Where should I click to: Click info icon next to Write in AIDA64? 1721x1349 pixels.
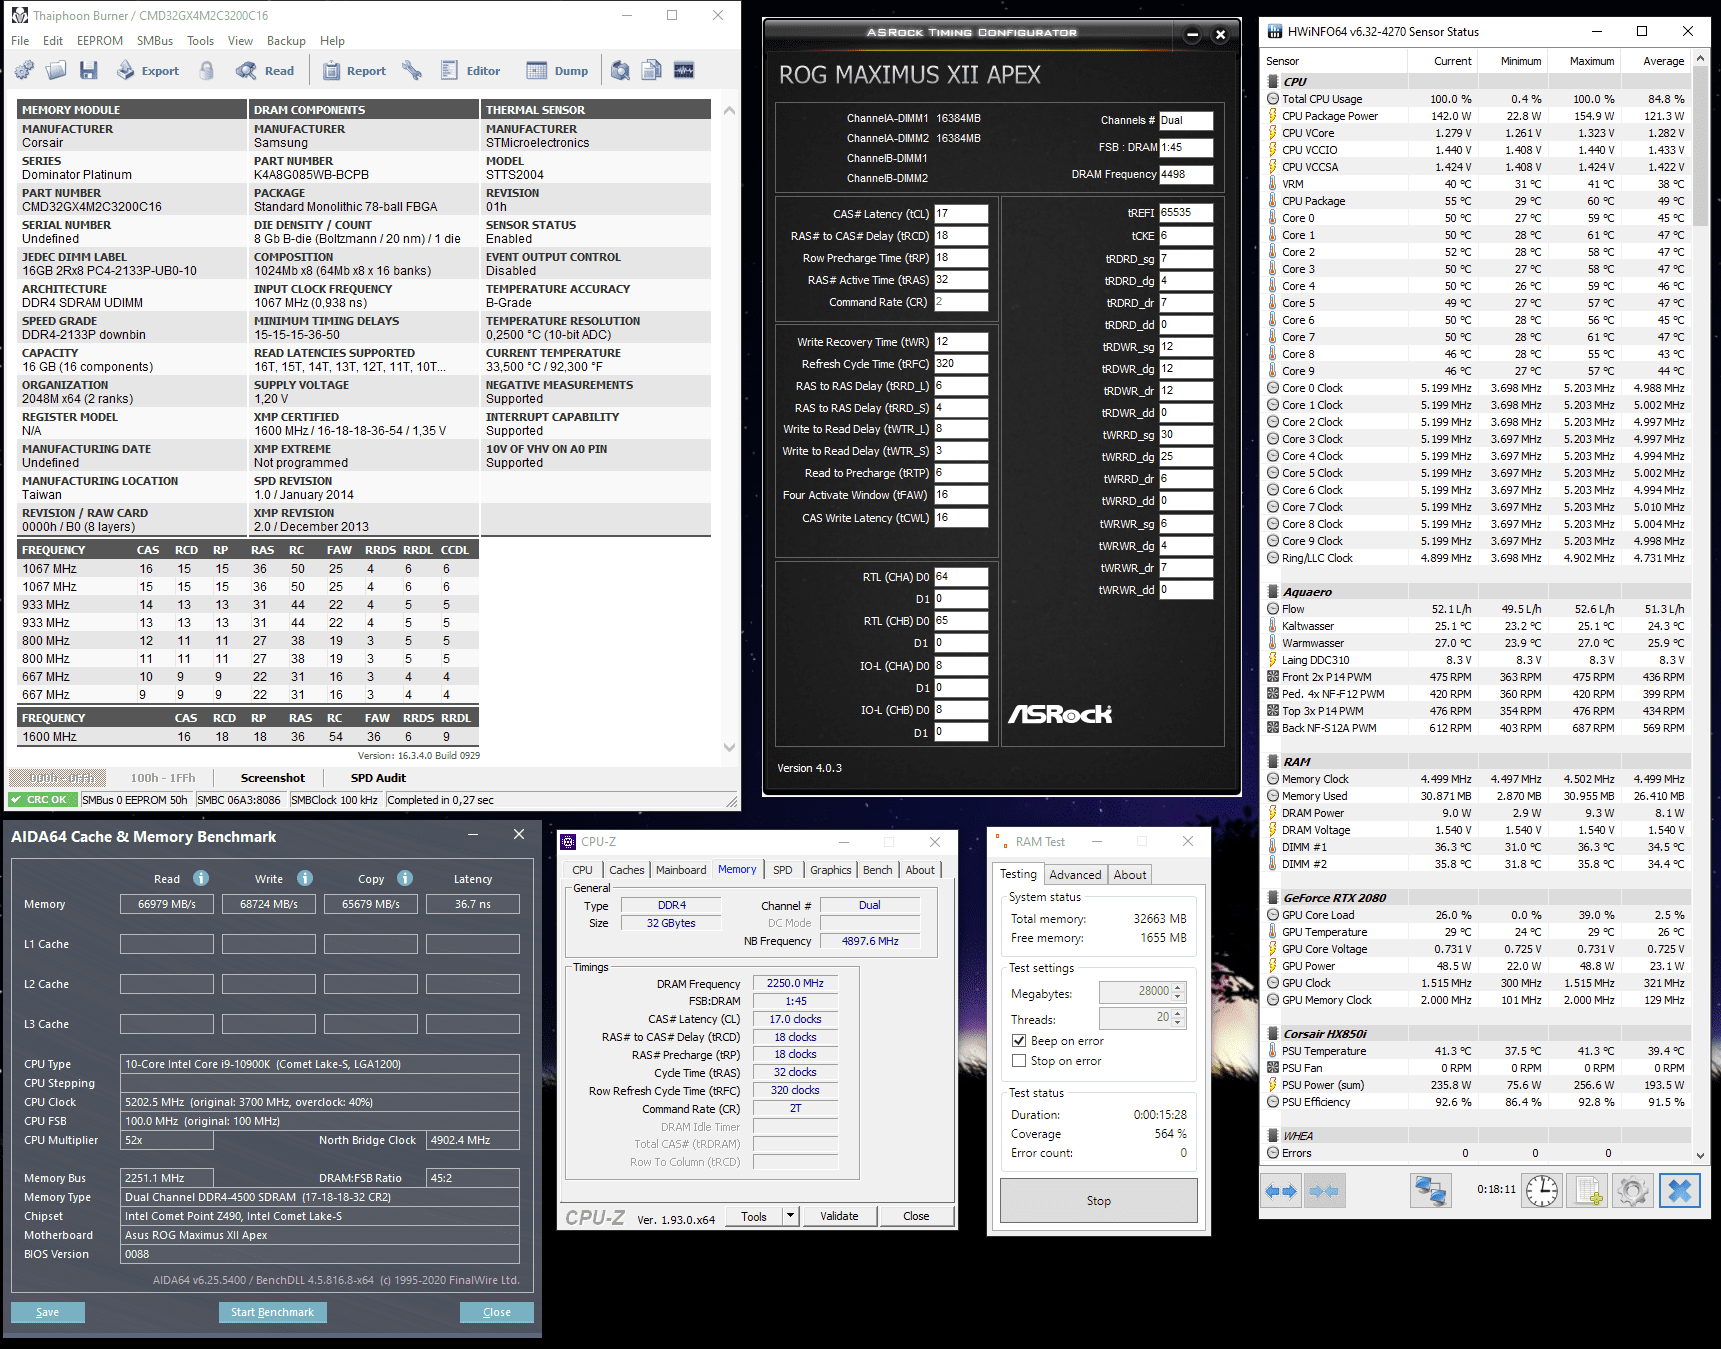(305, 878)
